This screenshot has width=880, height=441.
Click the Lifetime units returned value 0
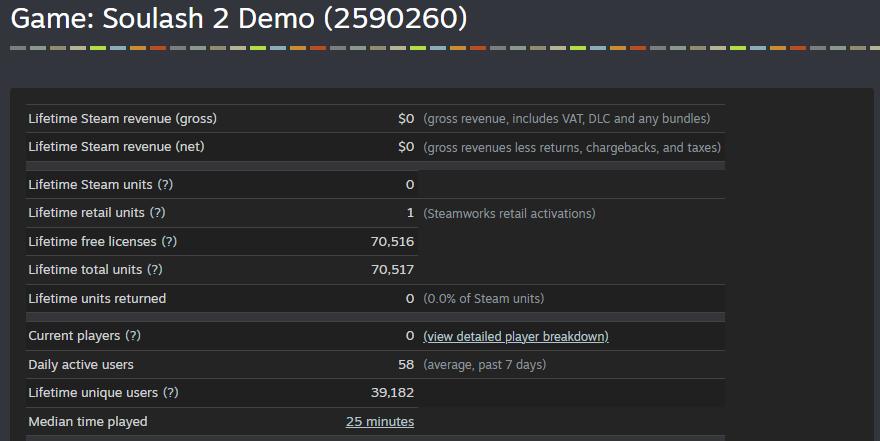410,298
